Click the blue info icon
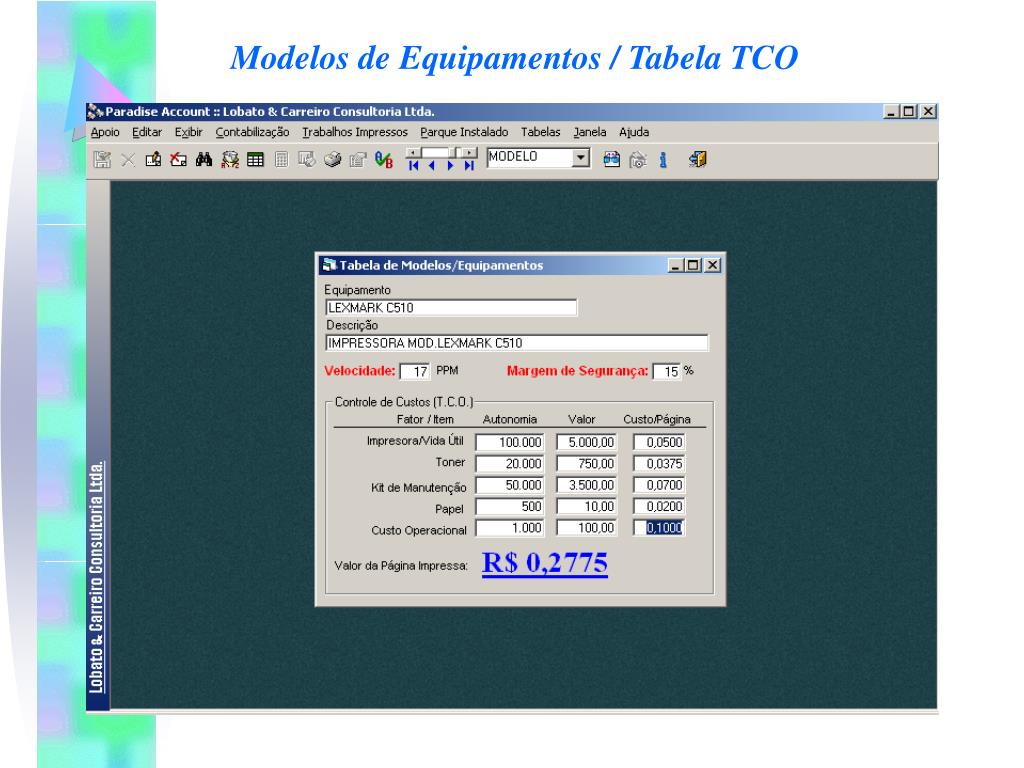1024x768 pixels. click(663, 159)
